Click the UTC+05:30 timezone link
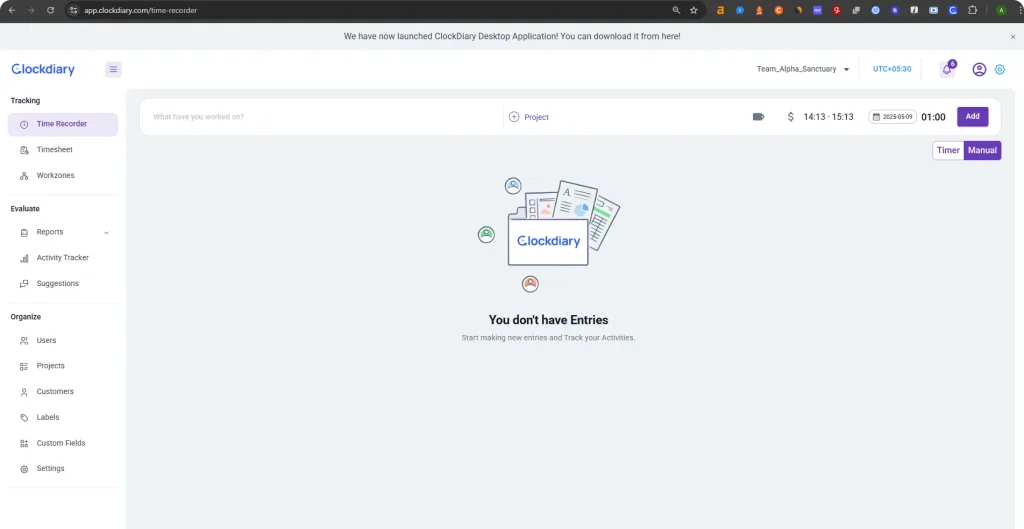This screenshot has height=529, width=1024. [x=891, y=69]
